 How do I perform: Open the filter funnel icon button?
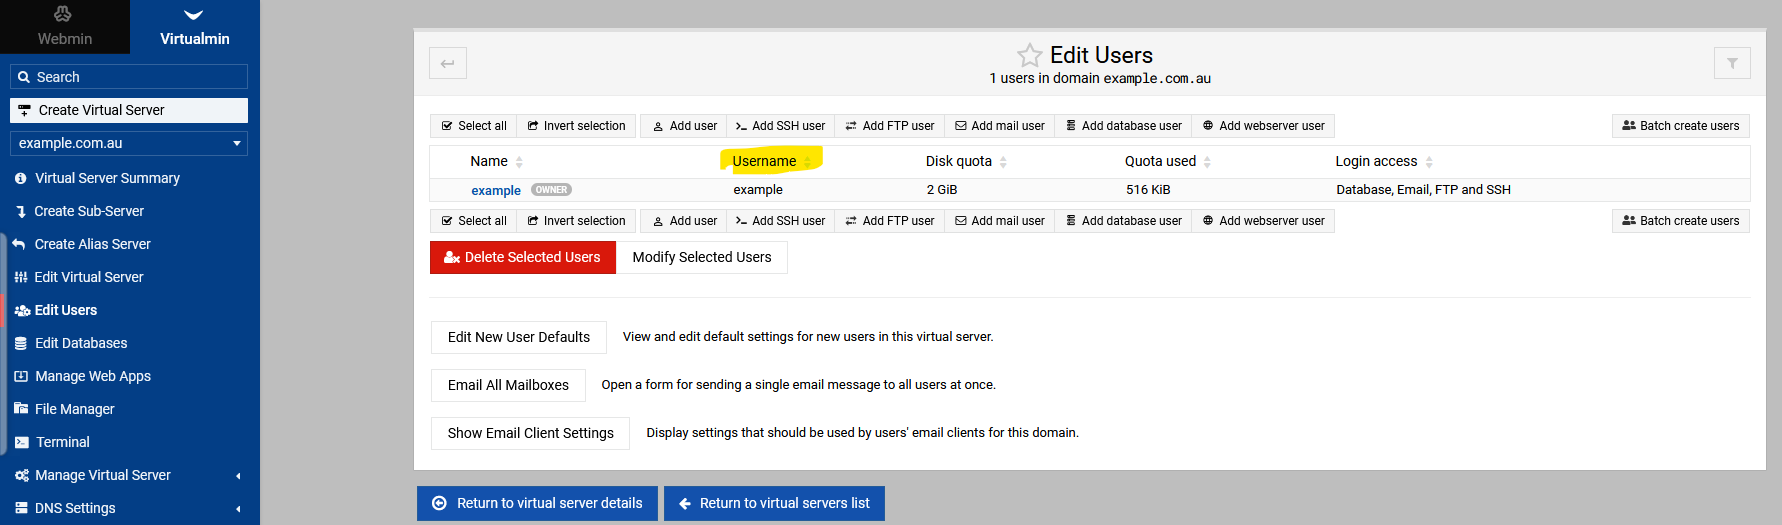(x=1732, y=63)
